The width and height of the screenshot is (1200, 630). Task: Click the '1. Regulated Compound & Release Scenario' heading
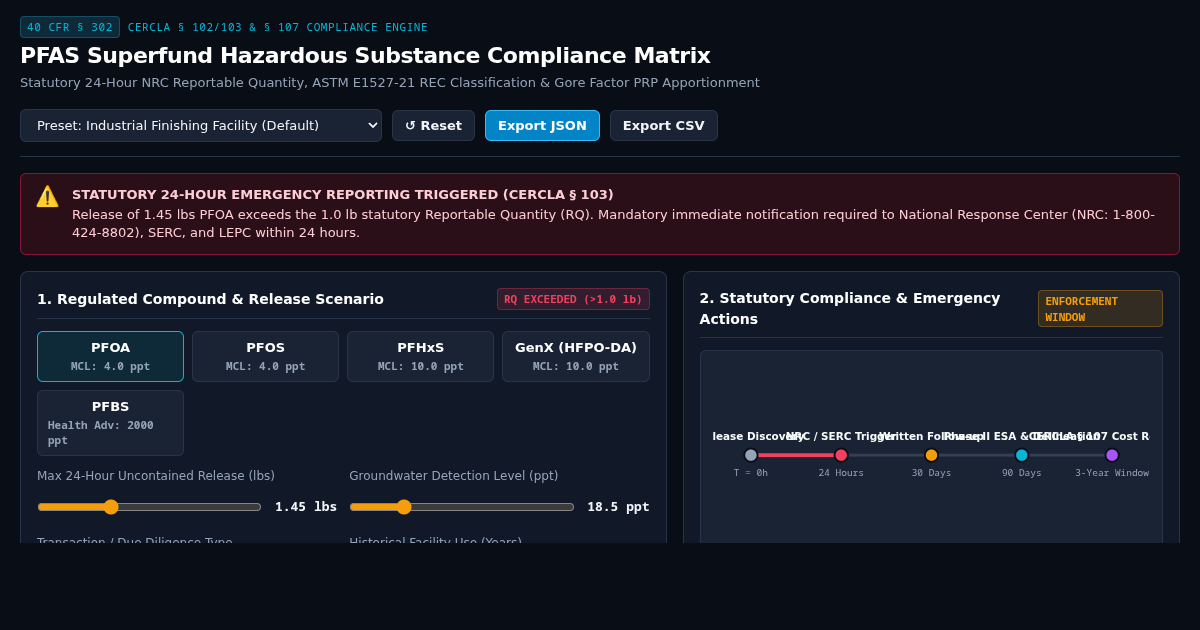coord(210,299)
